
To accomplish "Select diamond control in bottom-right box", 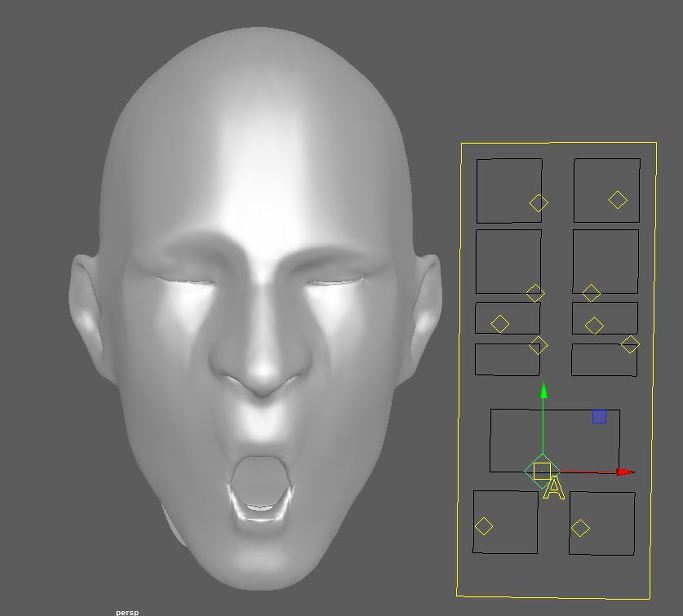I will pos(580,528).
